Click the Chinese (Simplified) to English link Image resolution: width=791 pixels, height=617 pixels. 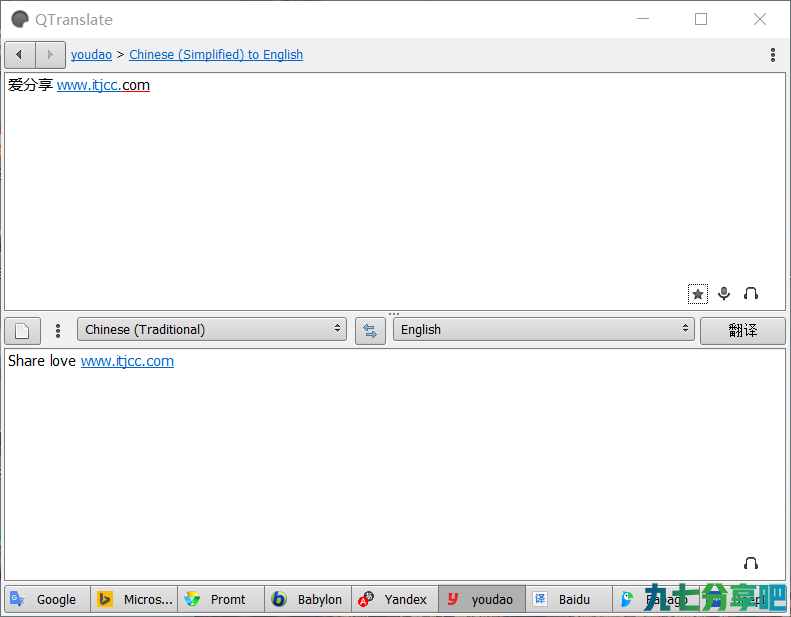(216, 54)
